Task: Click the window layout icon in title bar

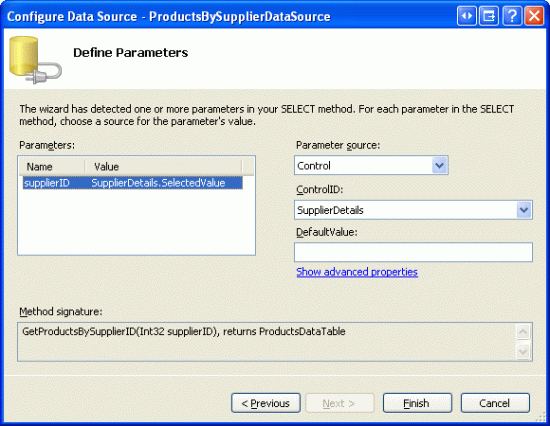Action: click(489, 16)
